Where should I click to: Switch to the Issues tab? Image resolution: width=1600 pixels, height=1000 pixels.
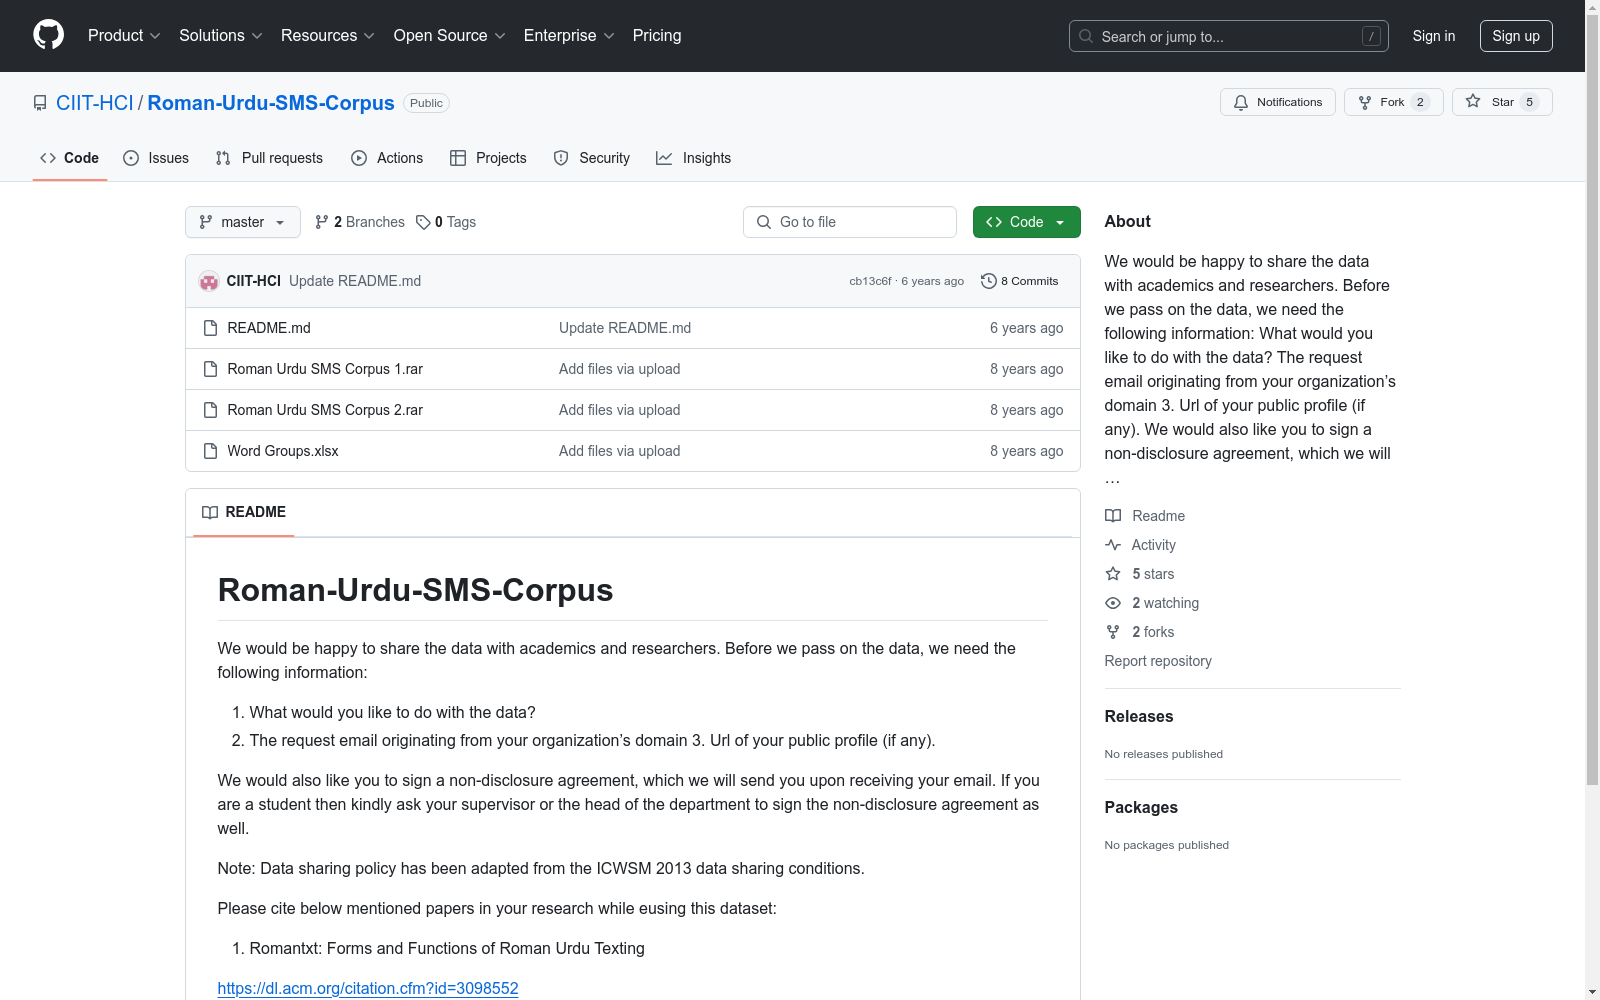[x=156, y=158]
